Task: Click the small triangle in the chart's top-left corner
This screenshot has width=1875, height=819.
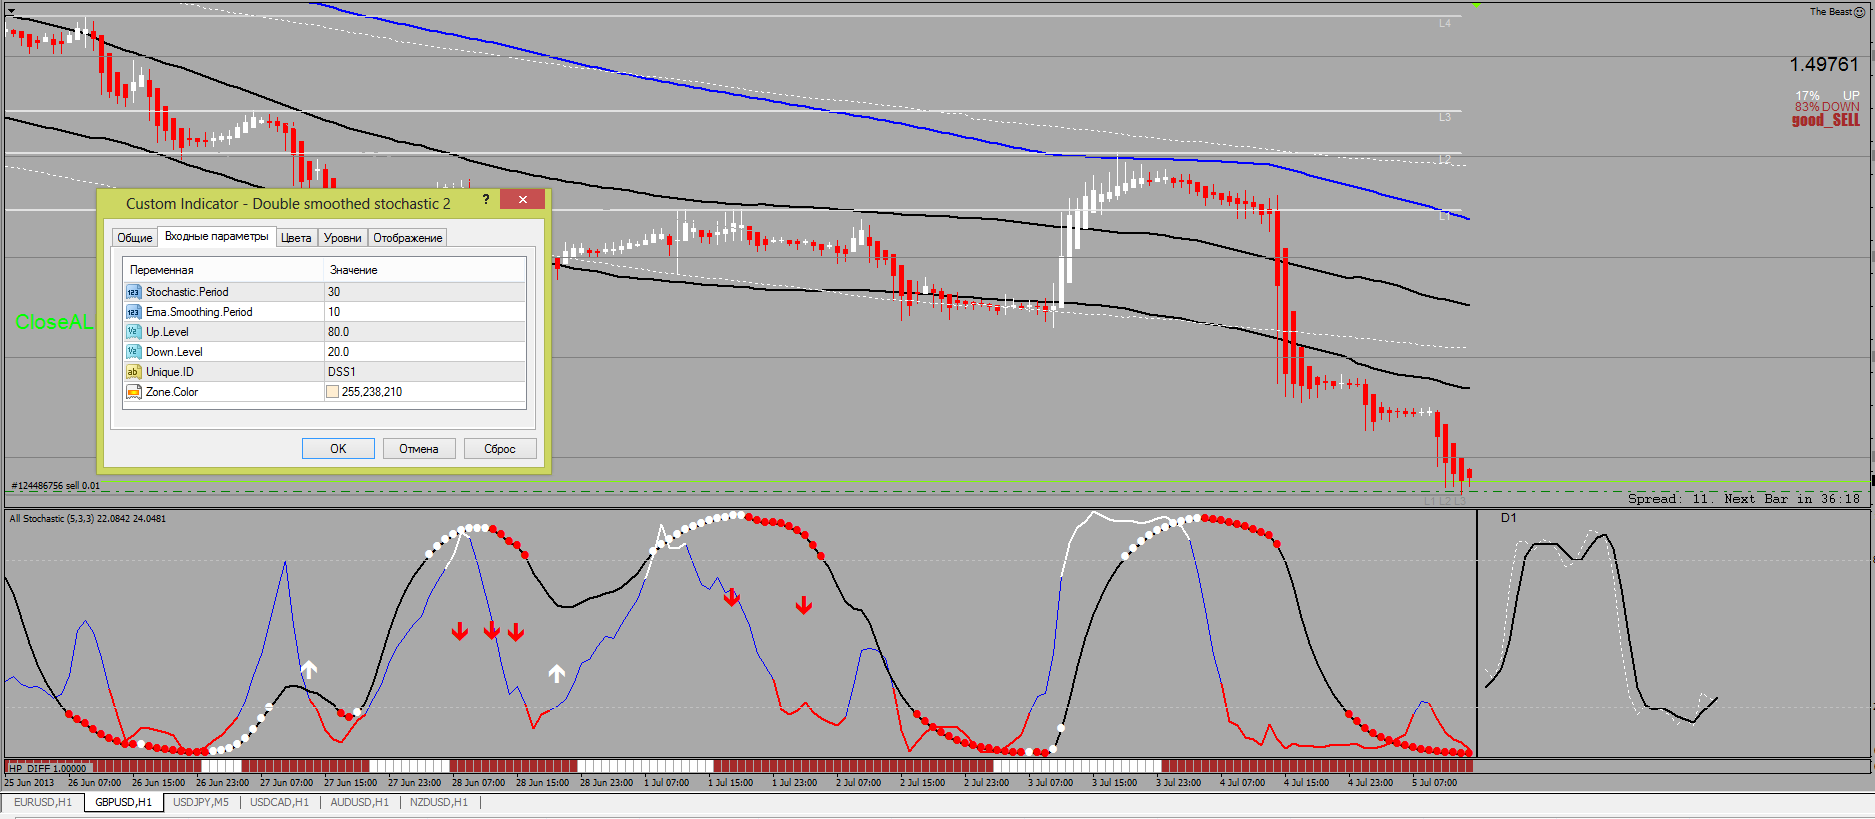Action: click(11, 11)
